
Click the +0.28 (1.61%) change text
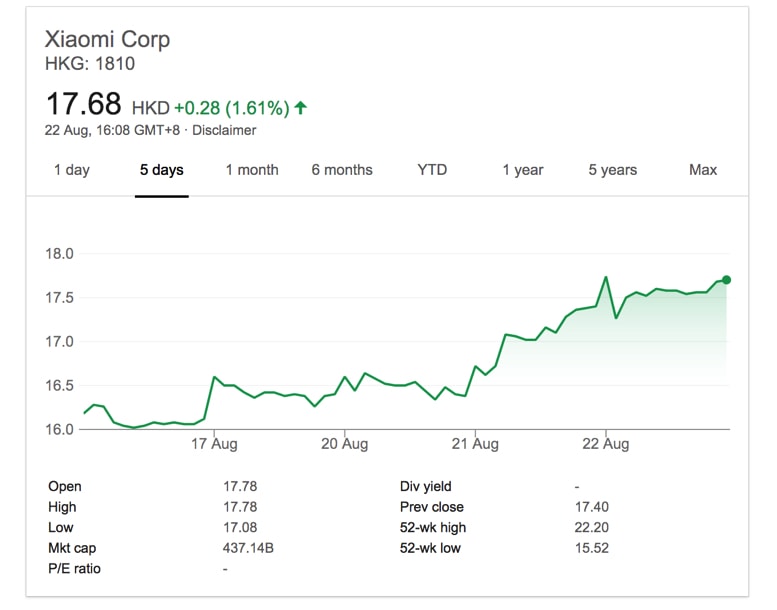coord(231,108)
